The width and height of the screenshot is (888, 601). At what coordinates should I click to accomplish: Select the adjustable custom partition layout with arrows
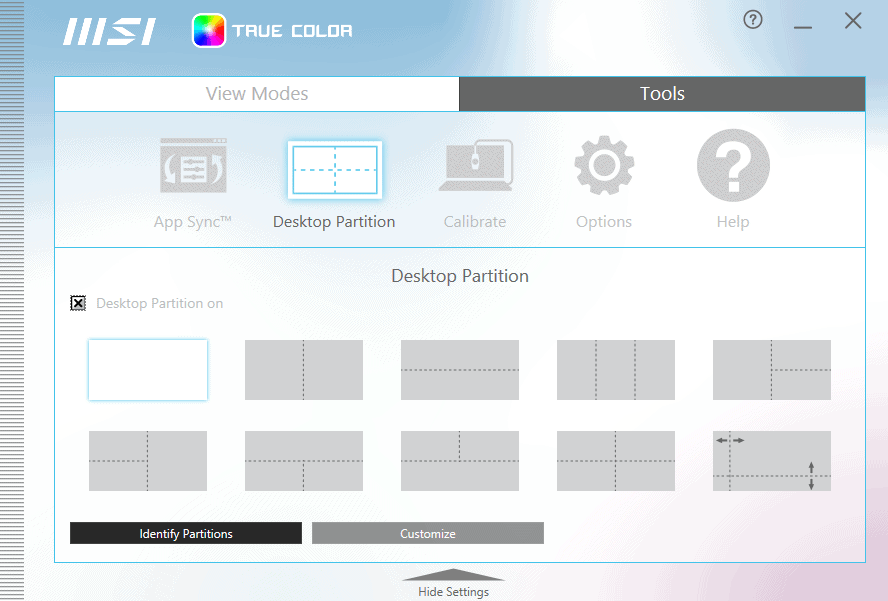click(x=772, y=461)
